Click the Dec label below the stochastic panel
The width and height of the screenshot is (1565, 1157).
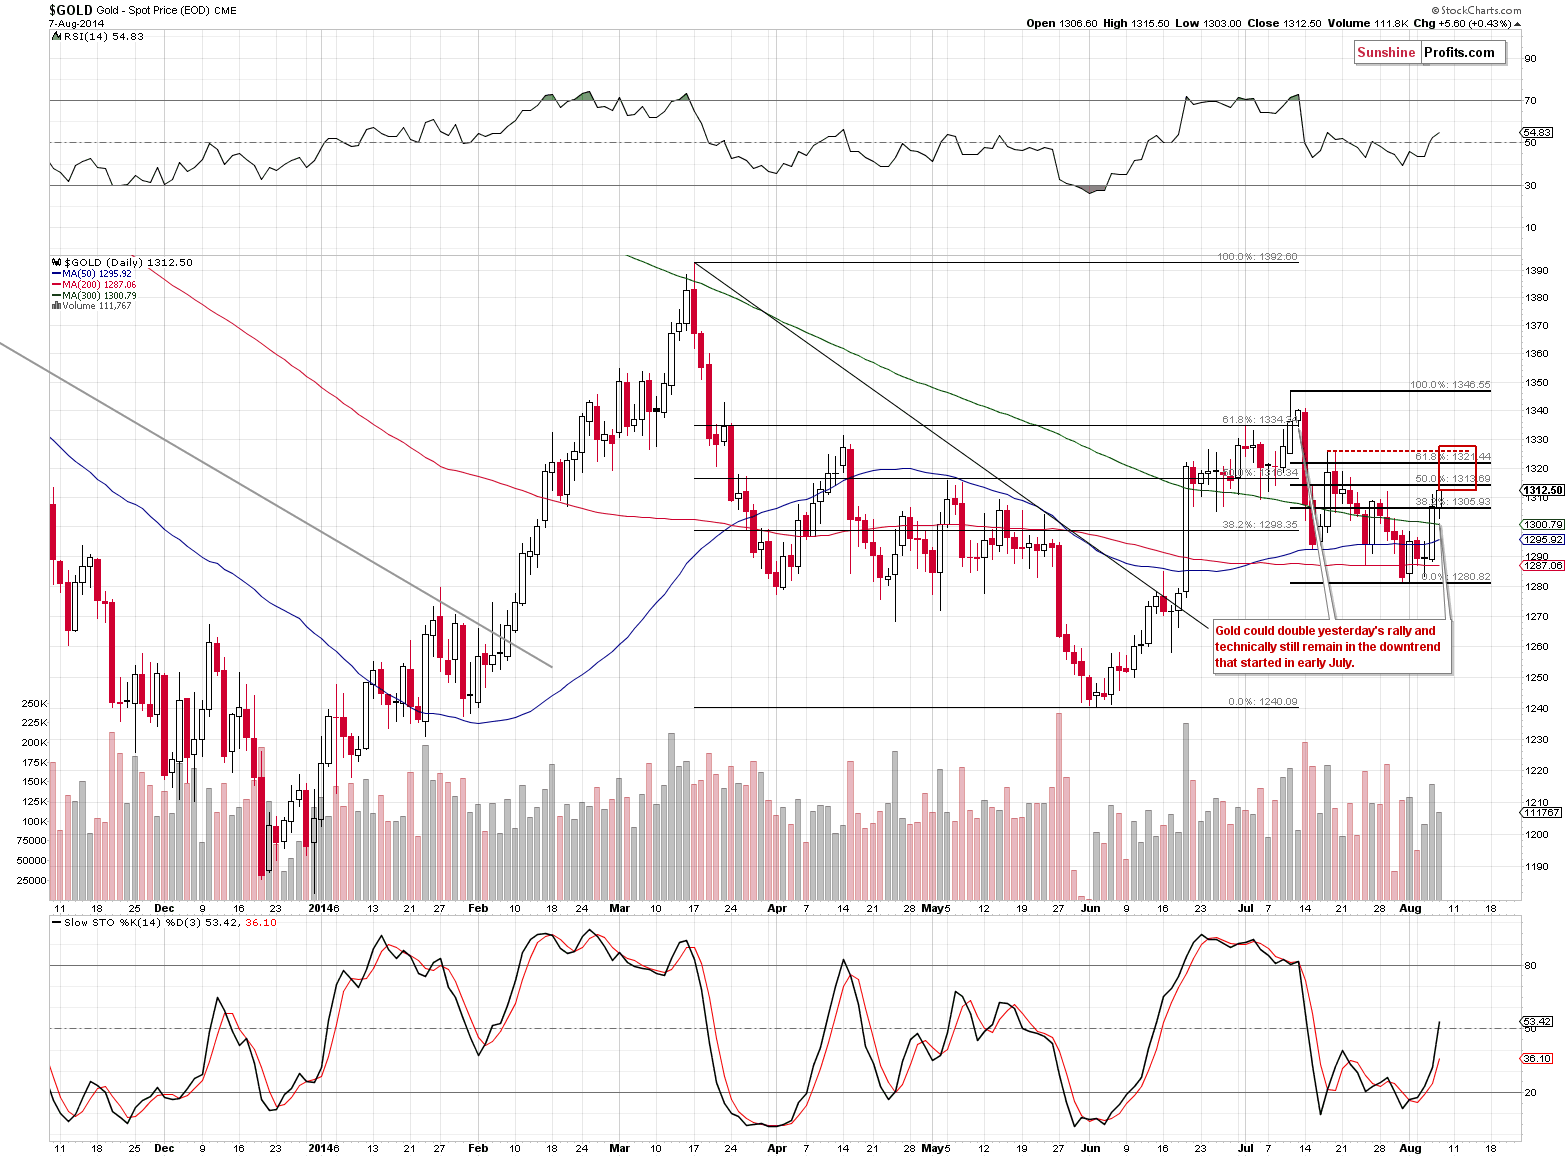(x=164, y=1149)
